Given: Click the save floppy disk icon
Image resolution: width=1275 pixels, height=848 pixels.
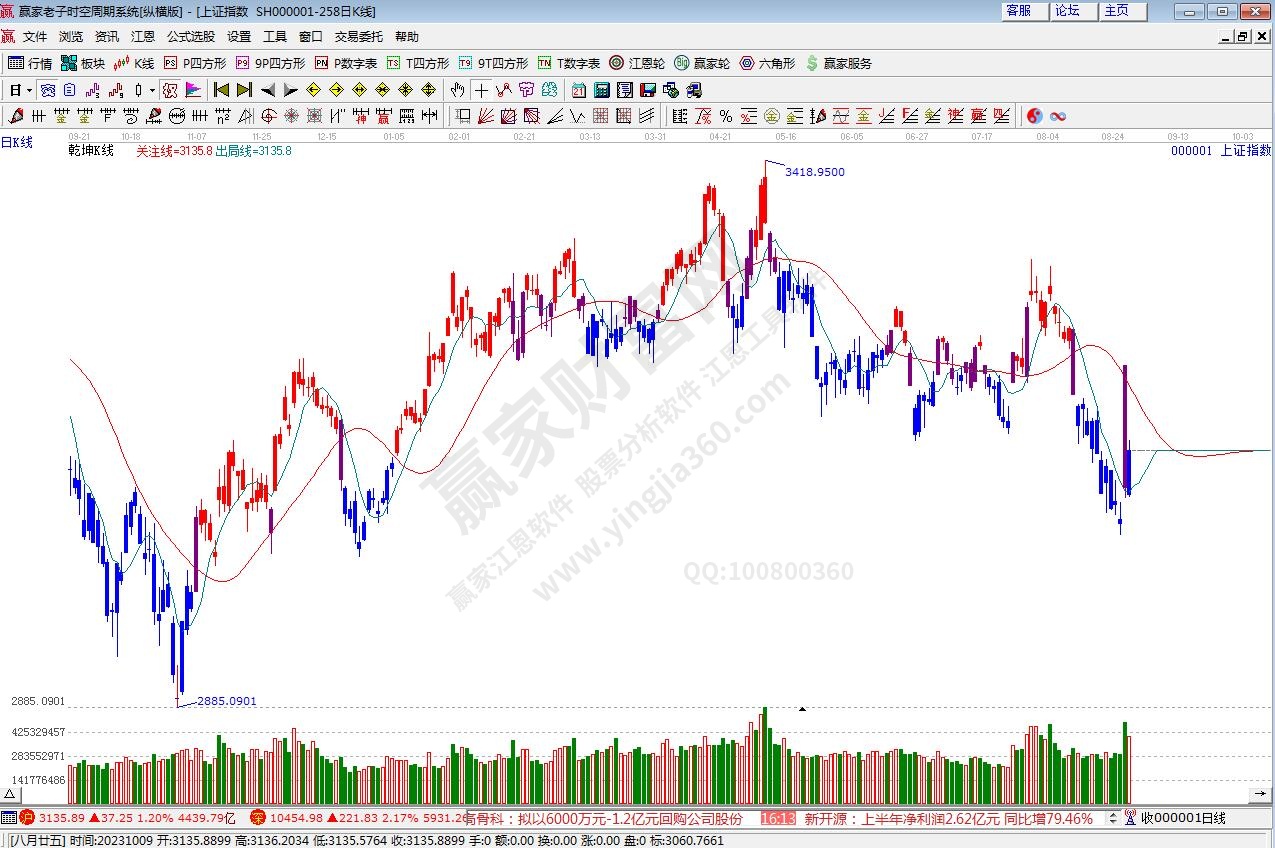Looking at the screenshot, I should coord(647,90).
